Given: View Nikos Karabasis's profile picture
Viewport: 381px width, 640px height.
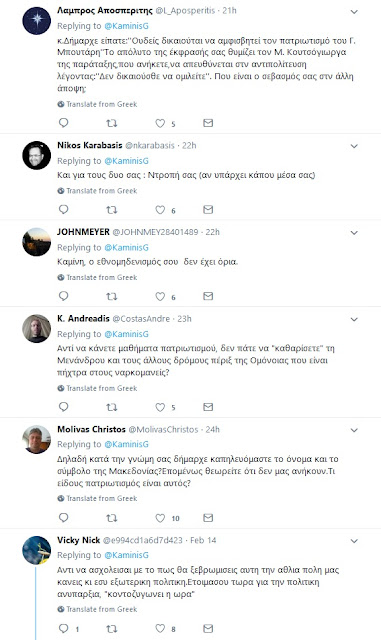Looking at the screenshot, I should (x=36, y=155).
